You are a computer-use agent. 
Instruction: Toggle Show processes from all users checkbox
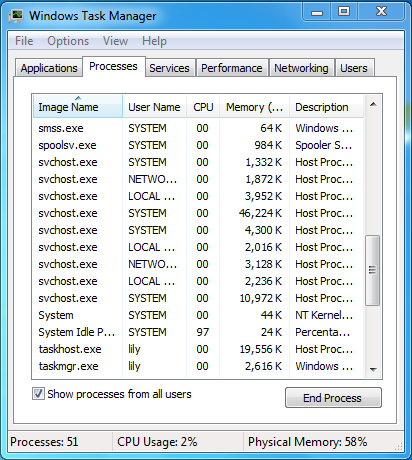click(38, 394)
